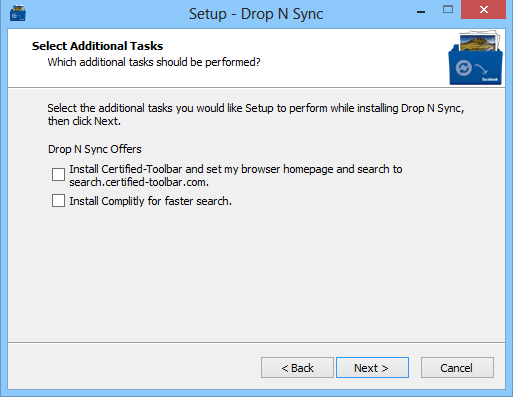Tick the Install Complitly checkbox box
513x397 pixels.
click(58, 201)
